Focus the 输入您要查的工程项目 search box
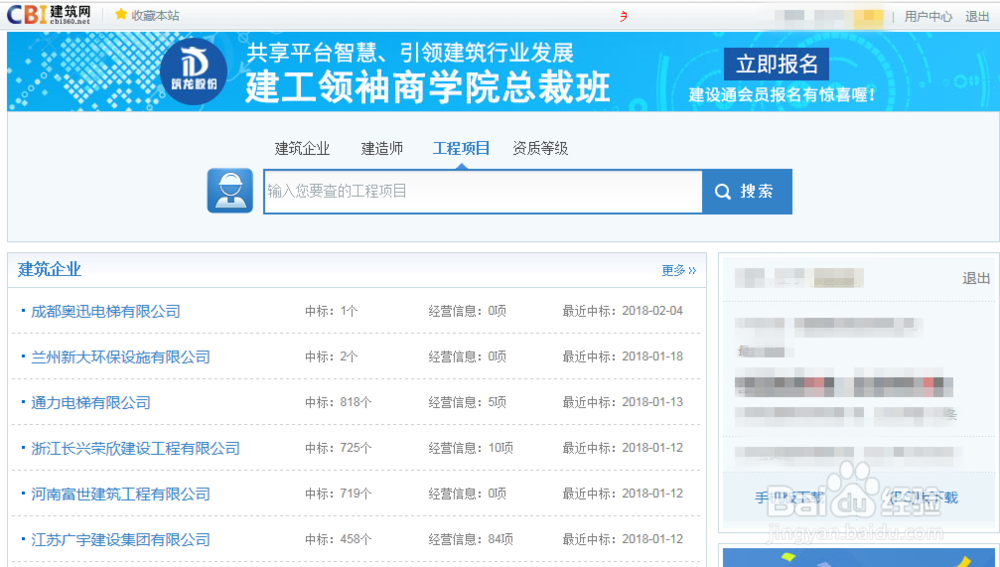Image resolution: width=1000 pixels, height=567 pixels. pos(483,191)
